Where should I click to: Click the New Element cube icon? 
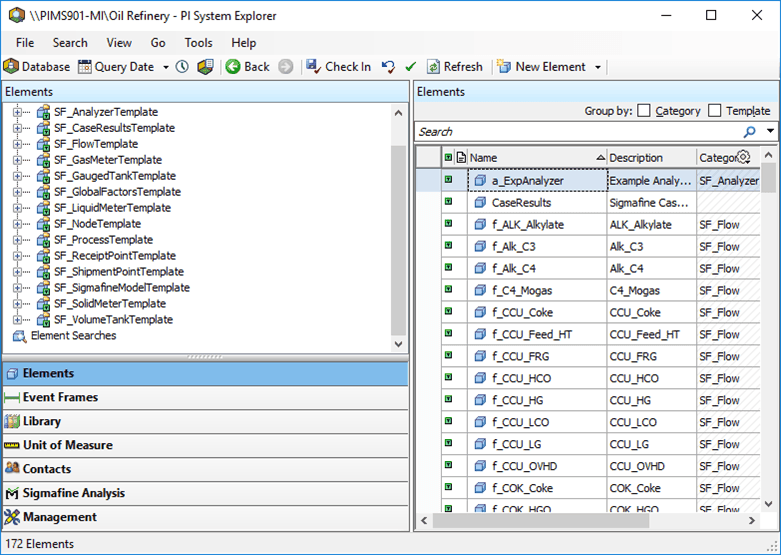point(504,67)
